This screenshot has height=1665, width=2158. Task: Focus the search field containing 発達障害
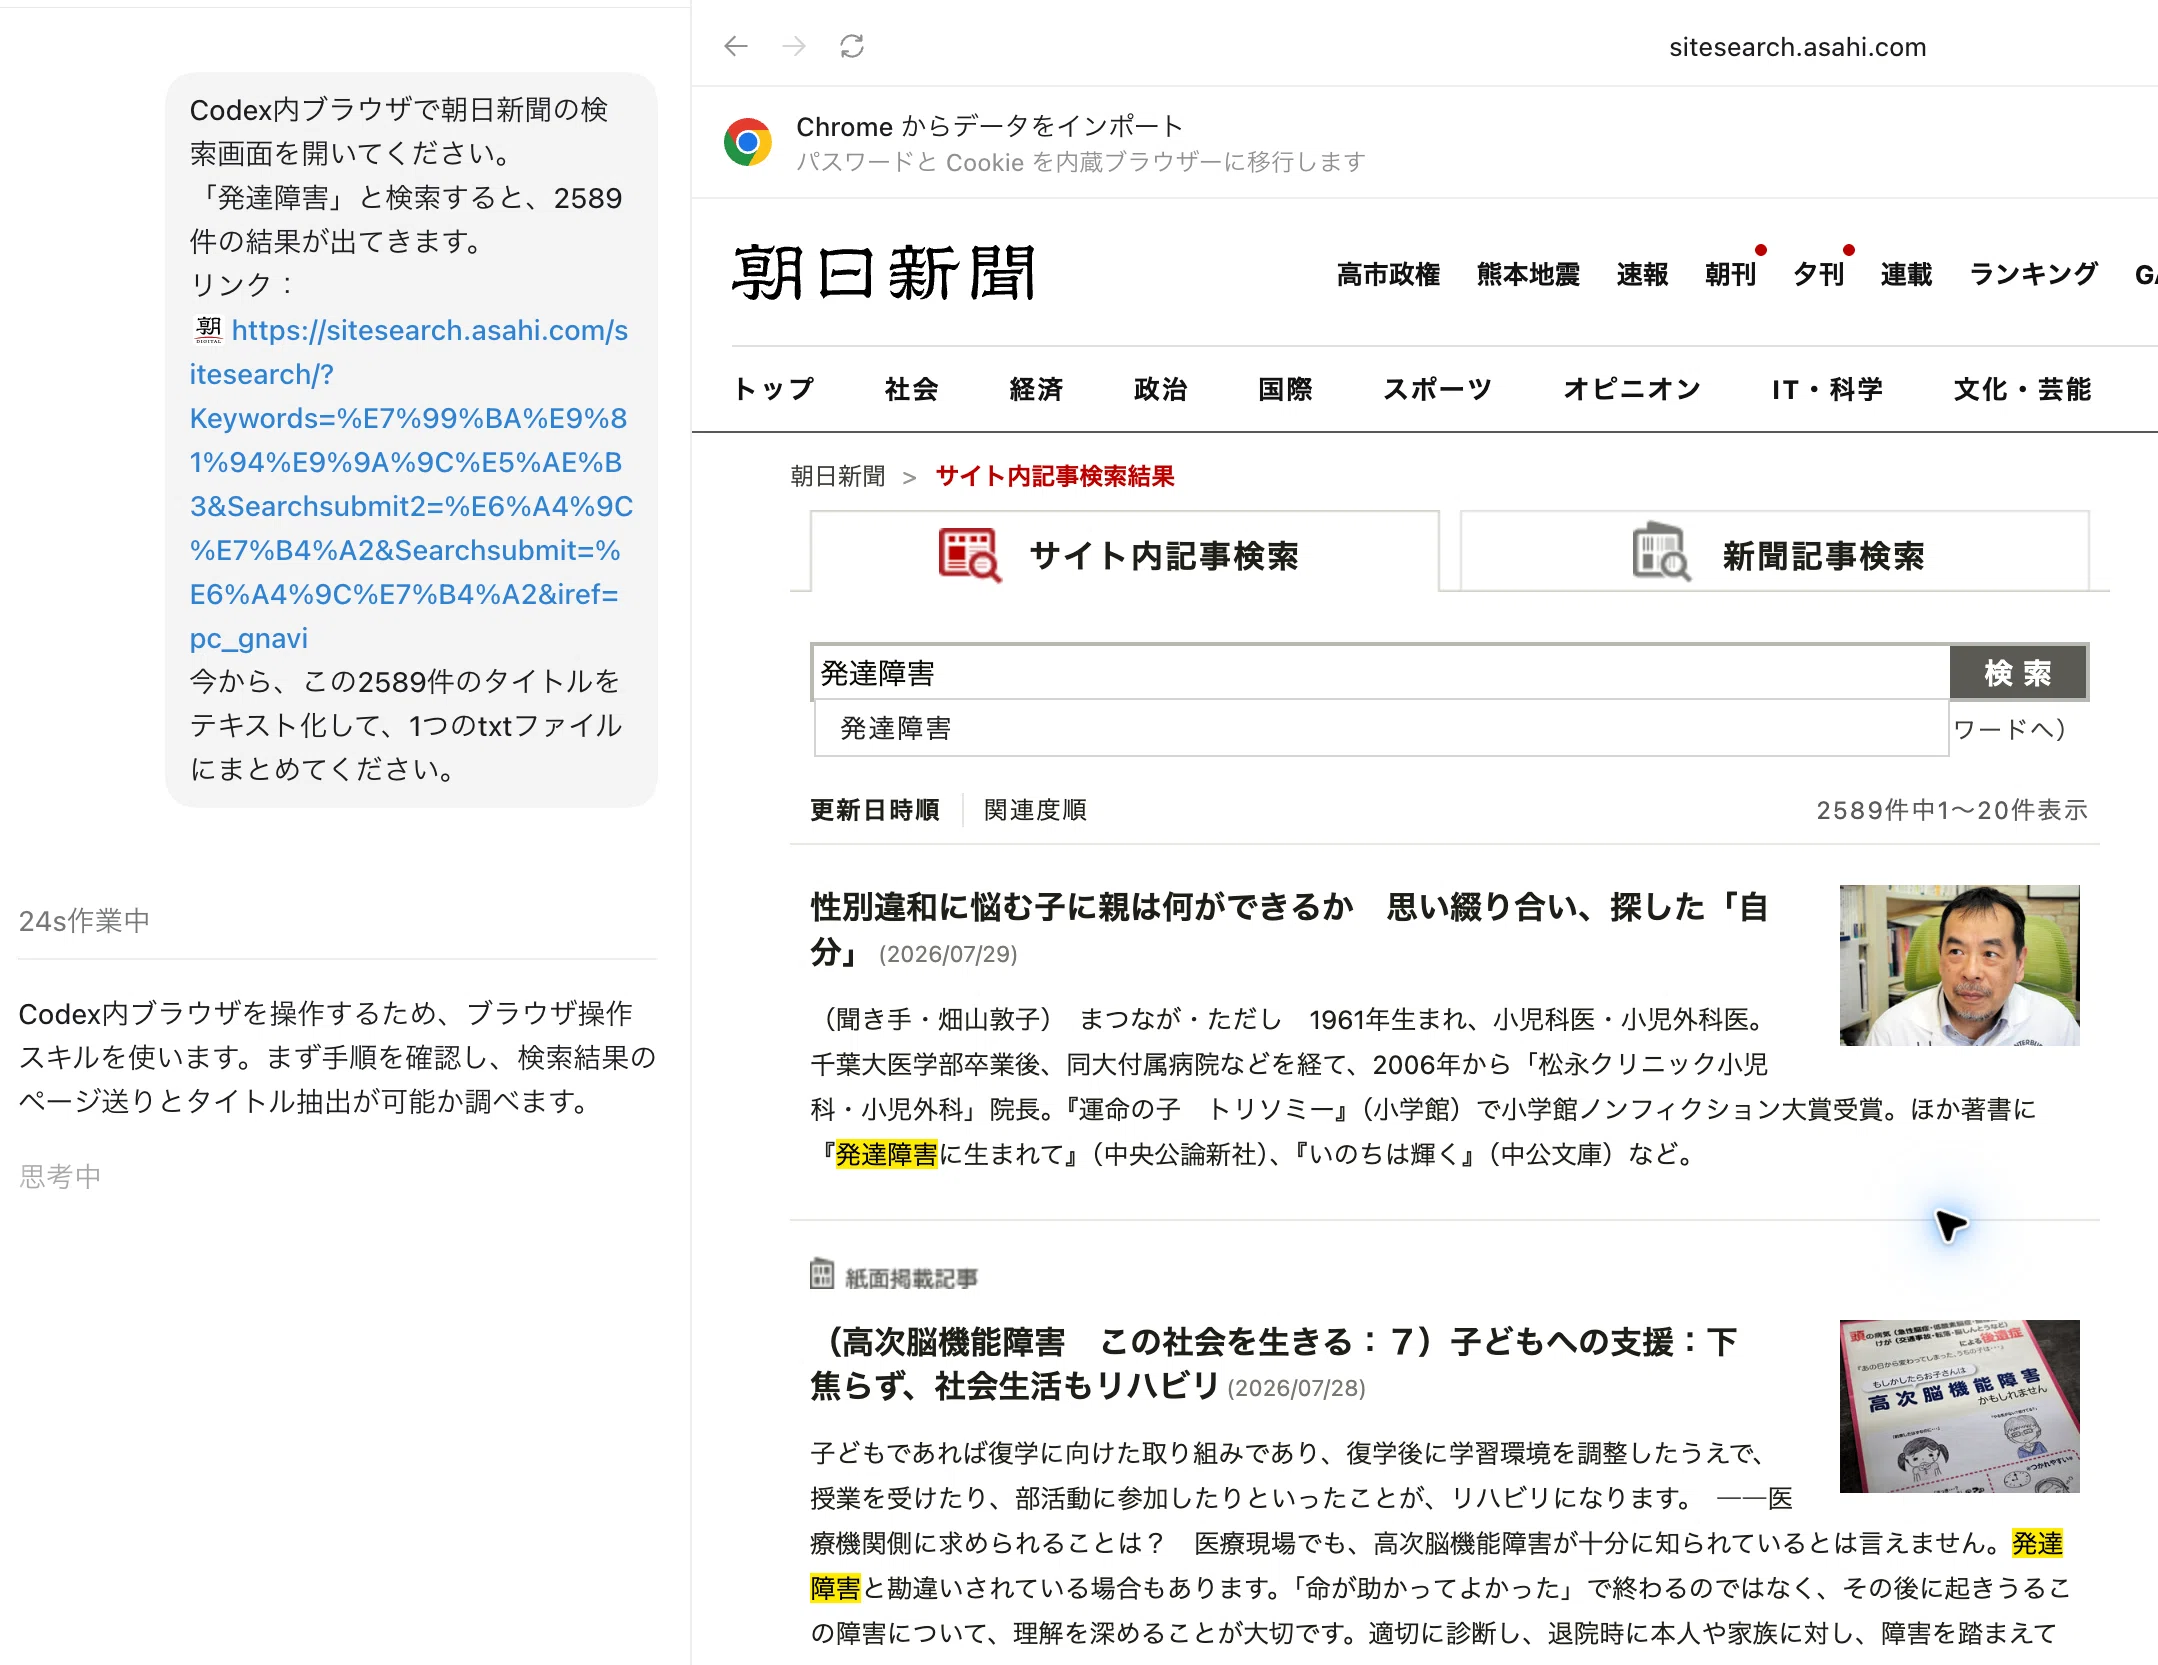point(1381,673)
